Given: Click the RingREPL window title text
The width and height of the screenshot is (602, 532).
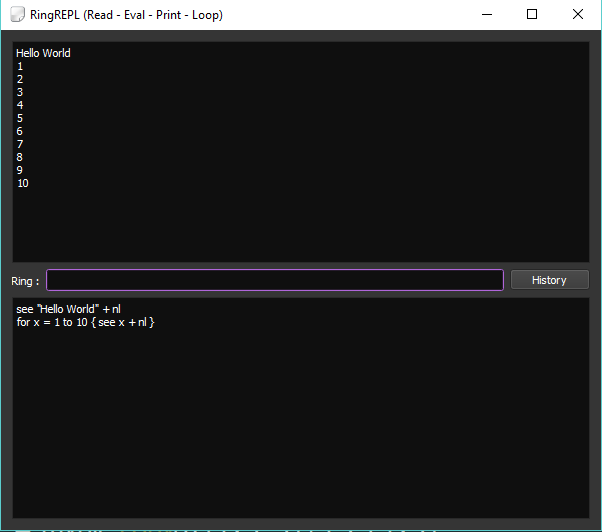Looking at the screenshot, I should point(126,15).
